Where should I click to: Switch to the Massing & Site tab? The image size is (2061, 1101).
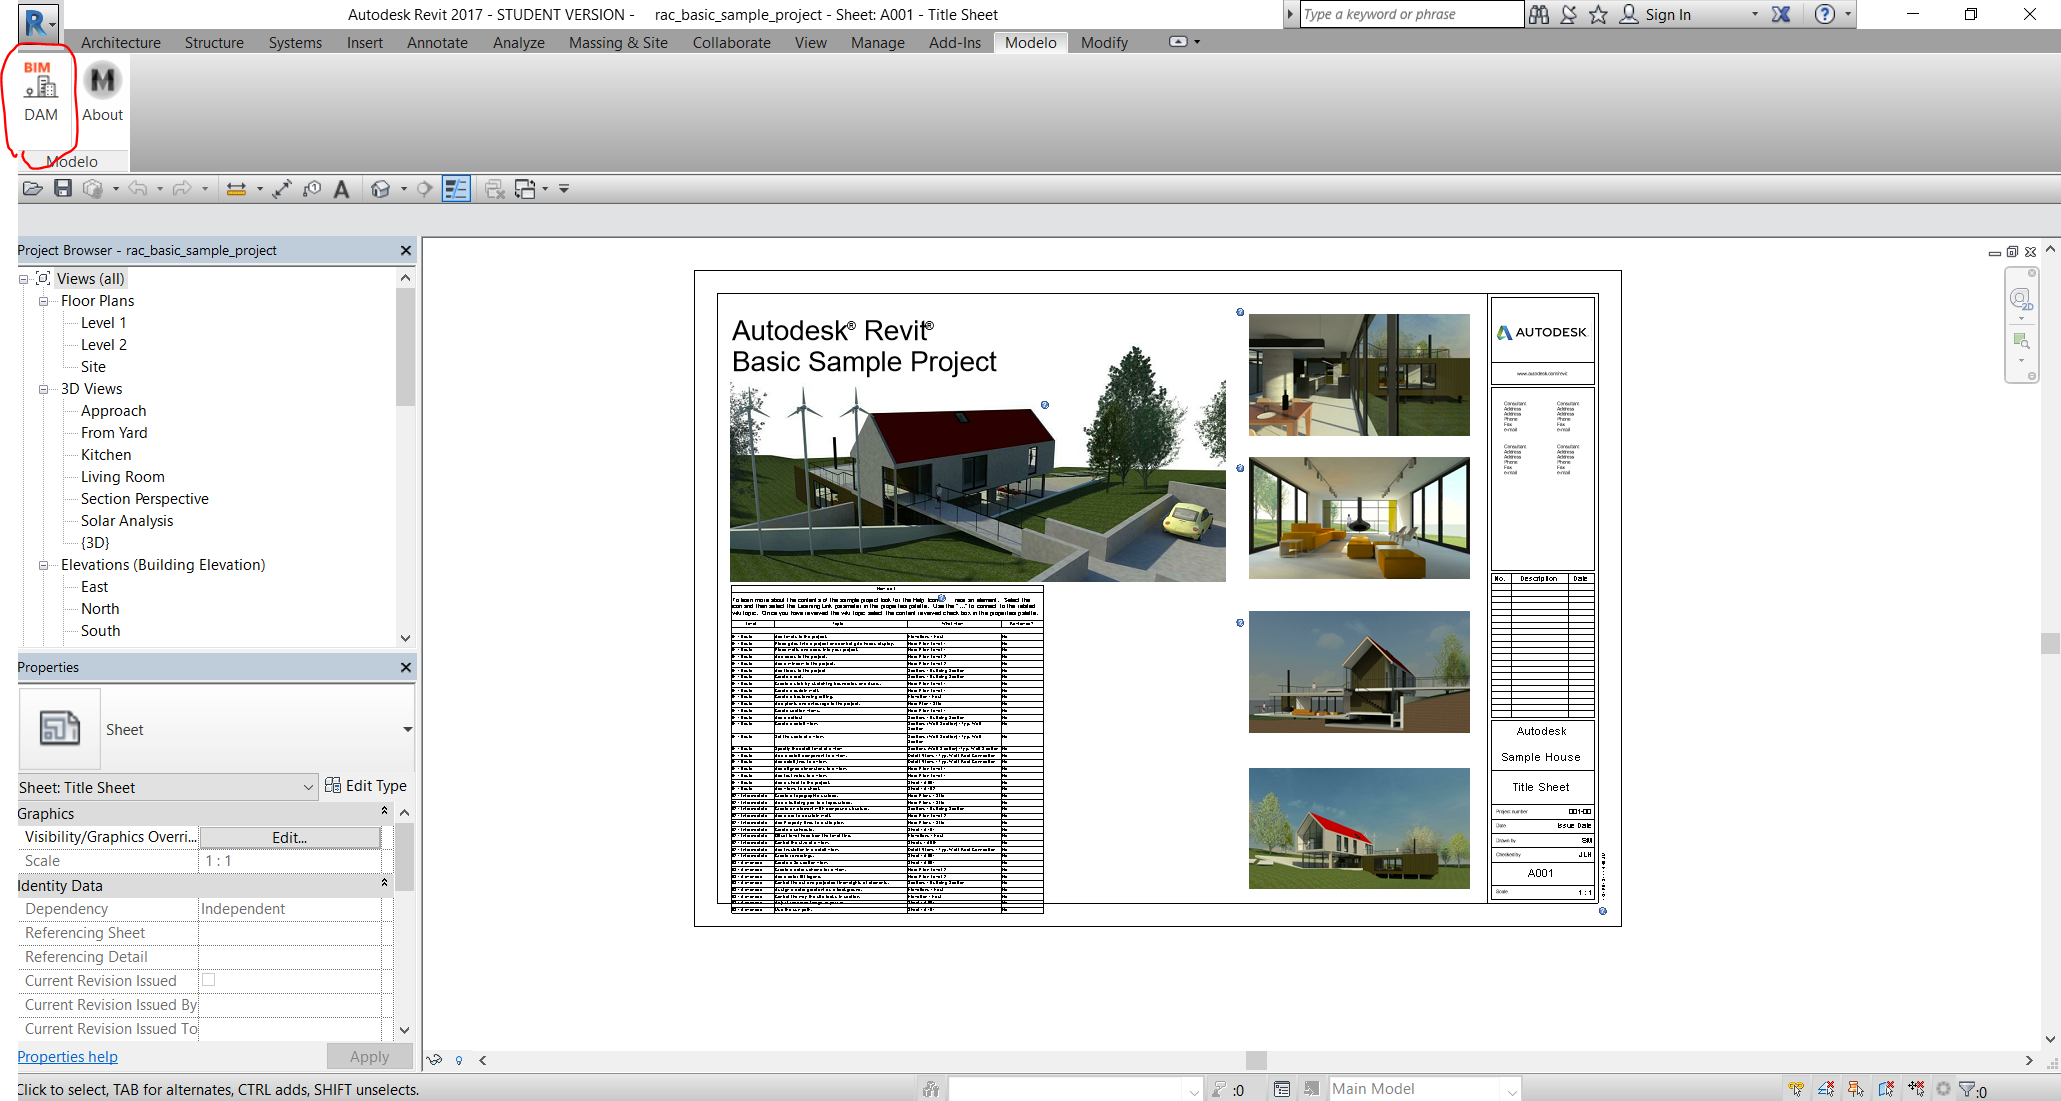click(618, 42)
